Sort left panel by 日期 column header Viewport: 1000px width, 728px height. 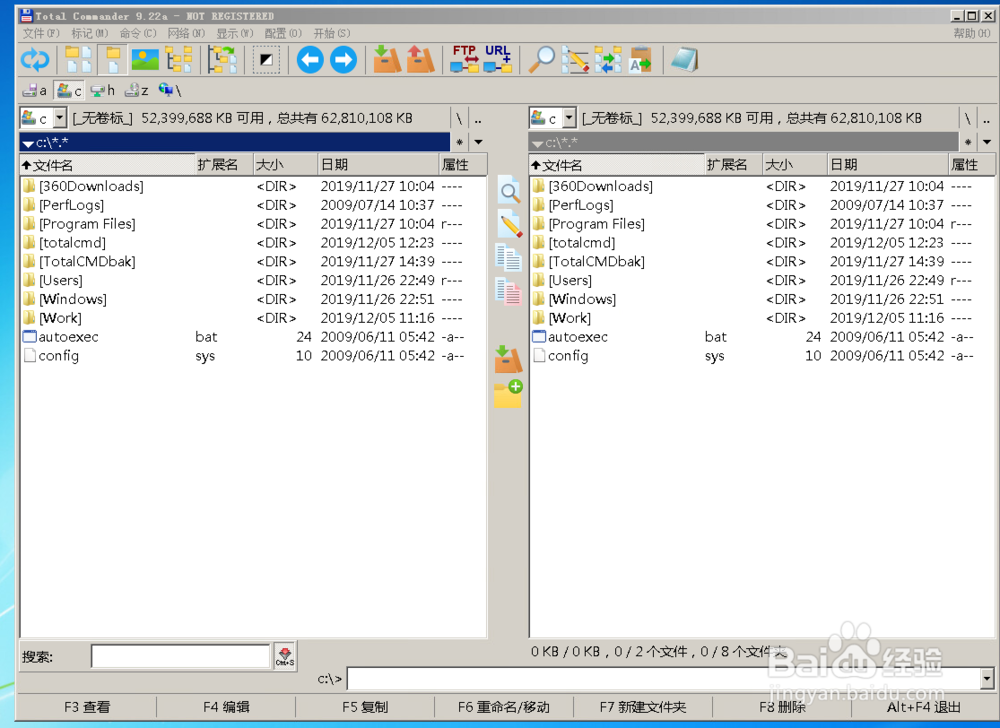pos(378,165)
